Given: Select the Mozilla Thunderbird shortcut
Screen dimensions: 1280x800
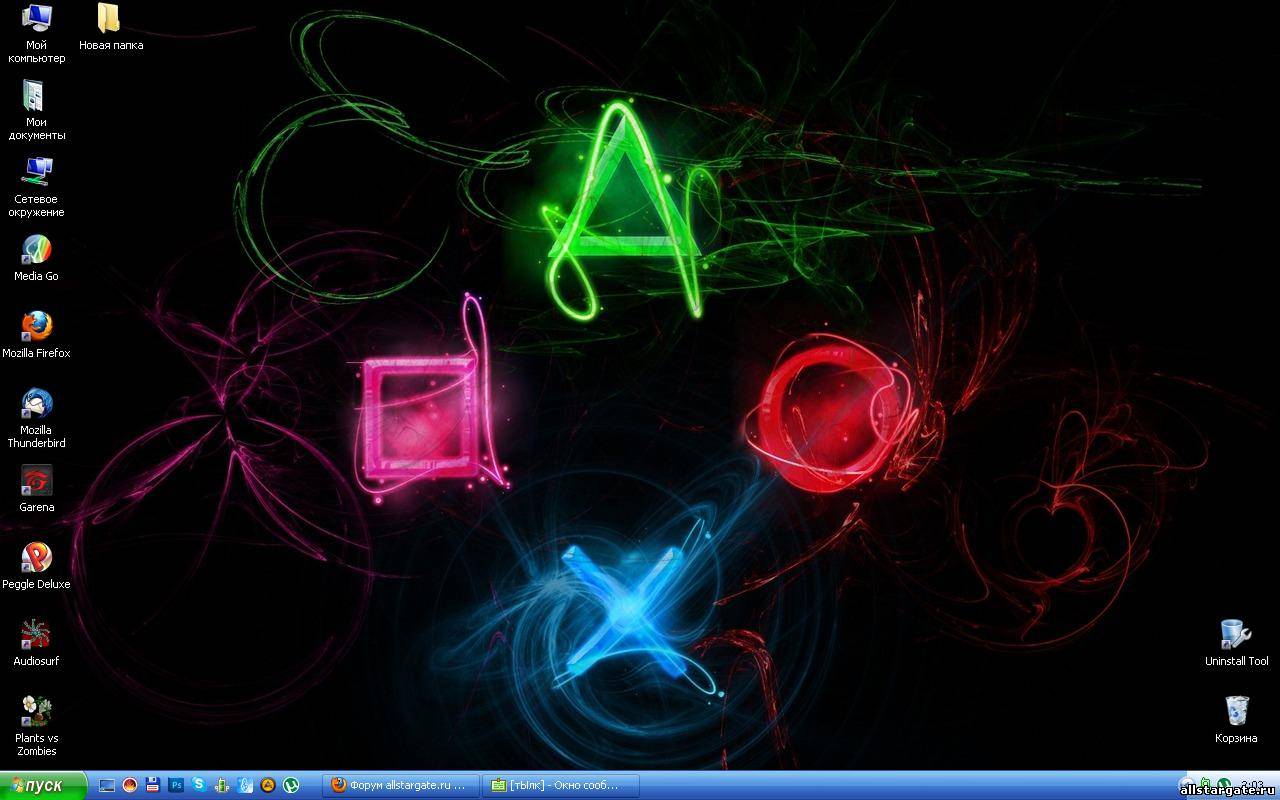Looking at the screenshot, I should click(x=36, y=404).
